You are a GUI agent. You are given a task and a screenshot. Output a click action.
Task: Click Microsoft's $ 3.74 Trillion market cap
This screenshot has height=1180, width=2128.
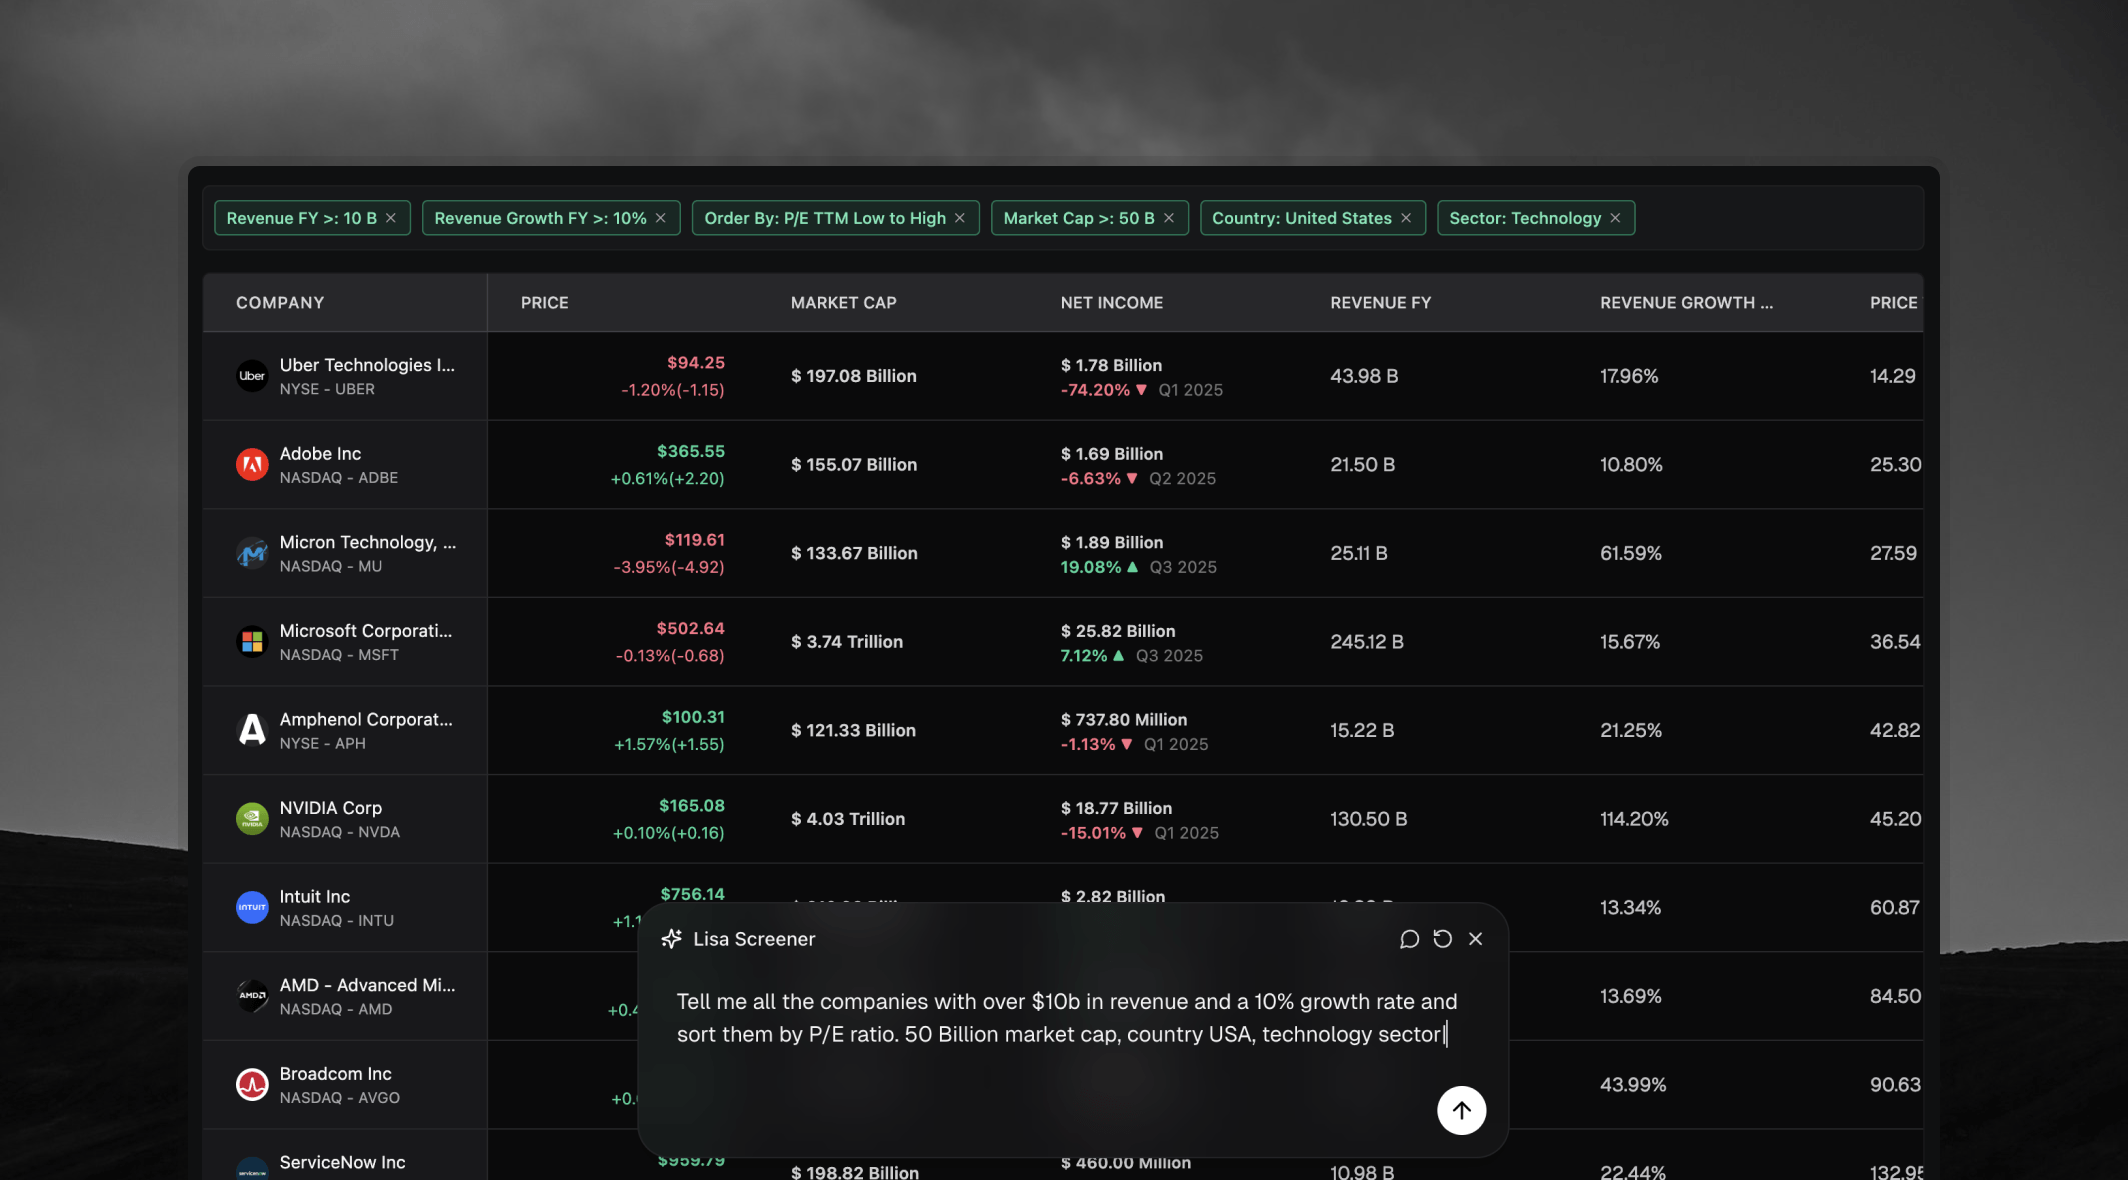point(846,642)
